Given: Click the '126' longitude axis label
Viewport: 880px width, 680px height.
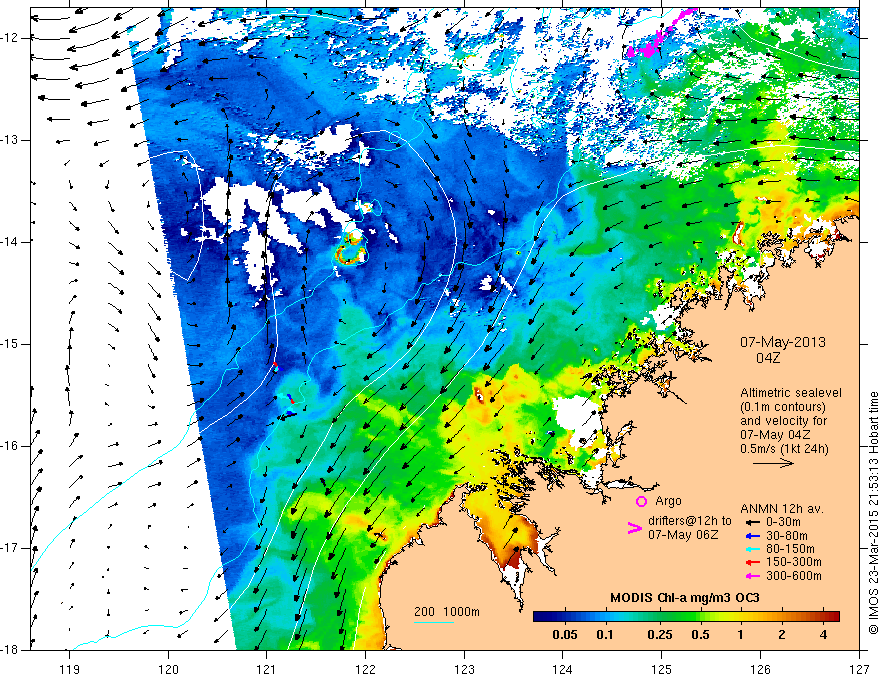Looking at the screenshot, I should pos(760,669).
